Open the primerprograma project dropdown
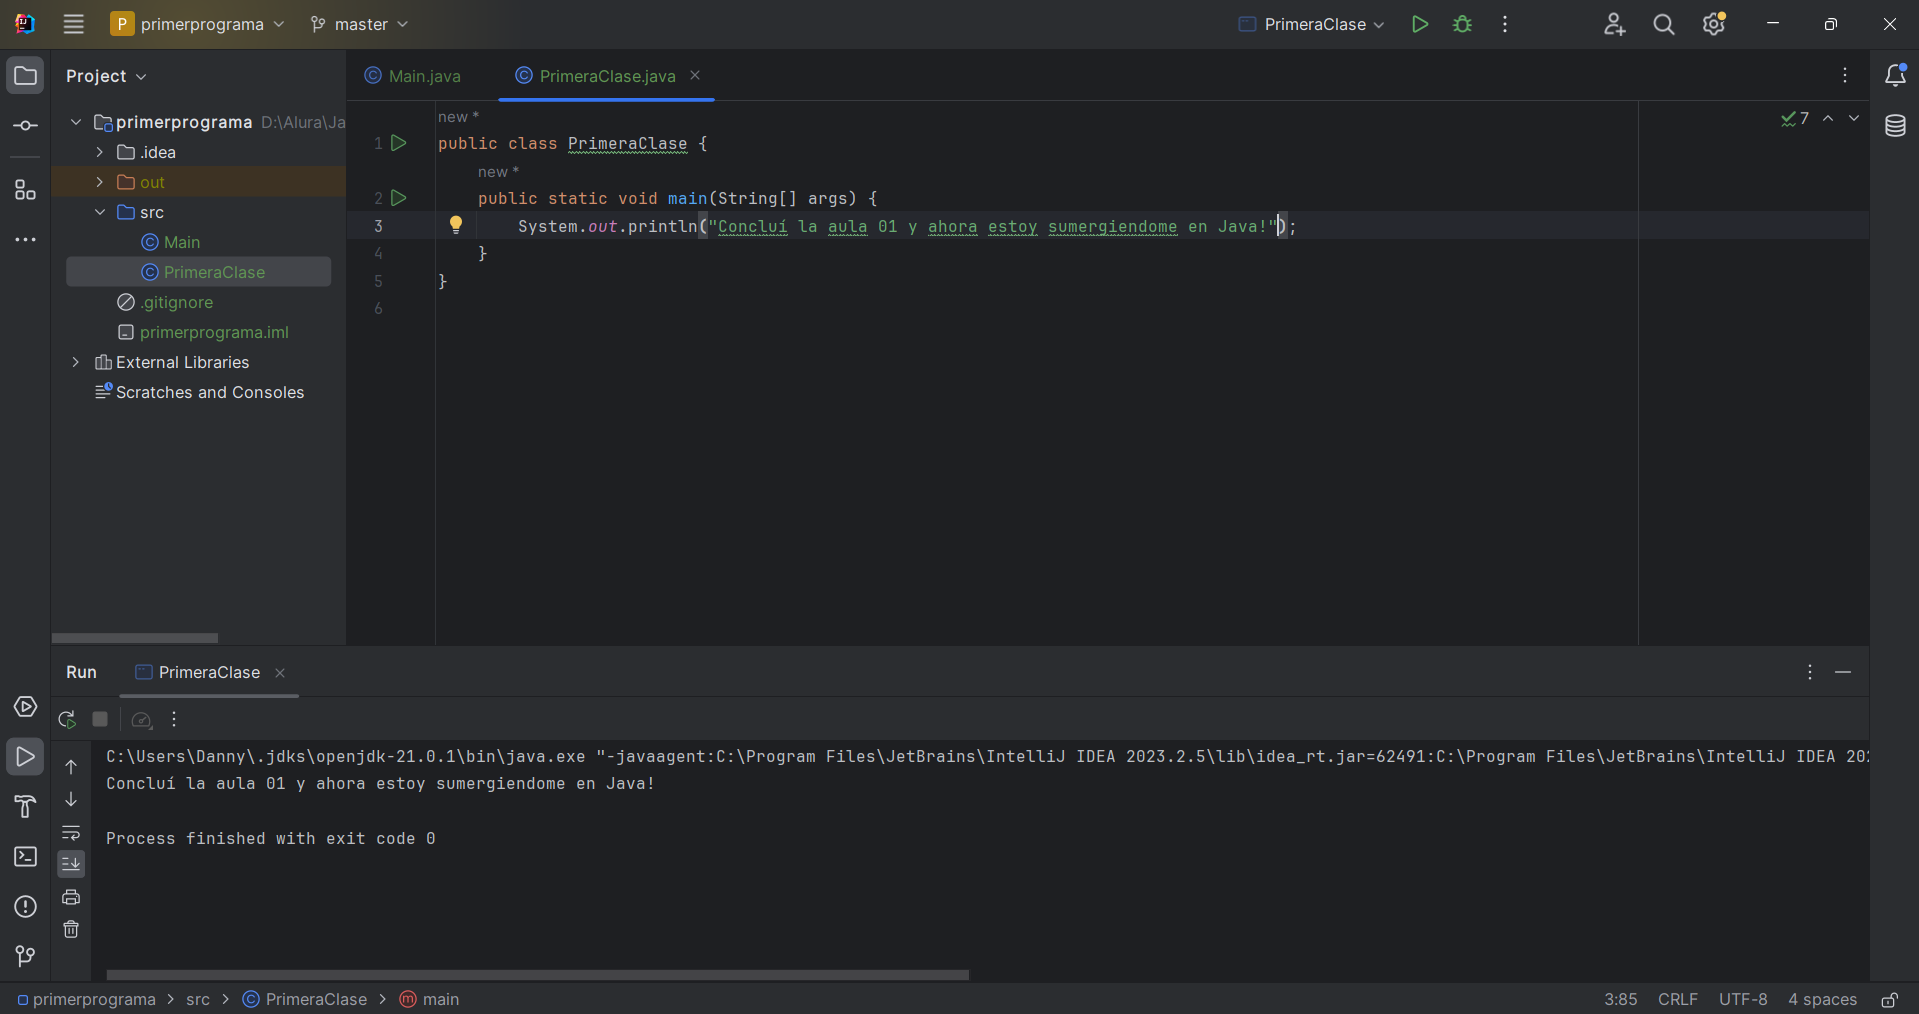The width and height of the screenshot is (1919, 1014). point(197,24)
